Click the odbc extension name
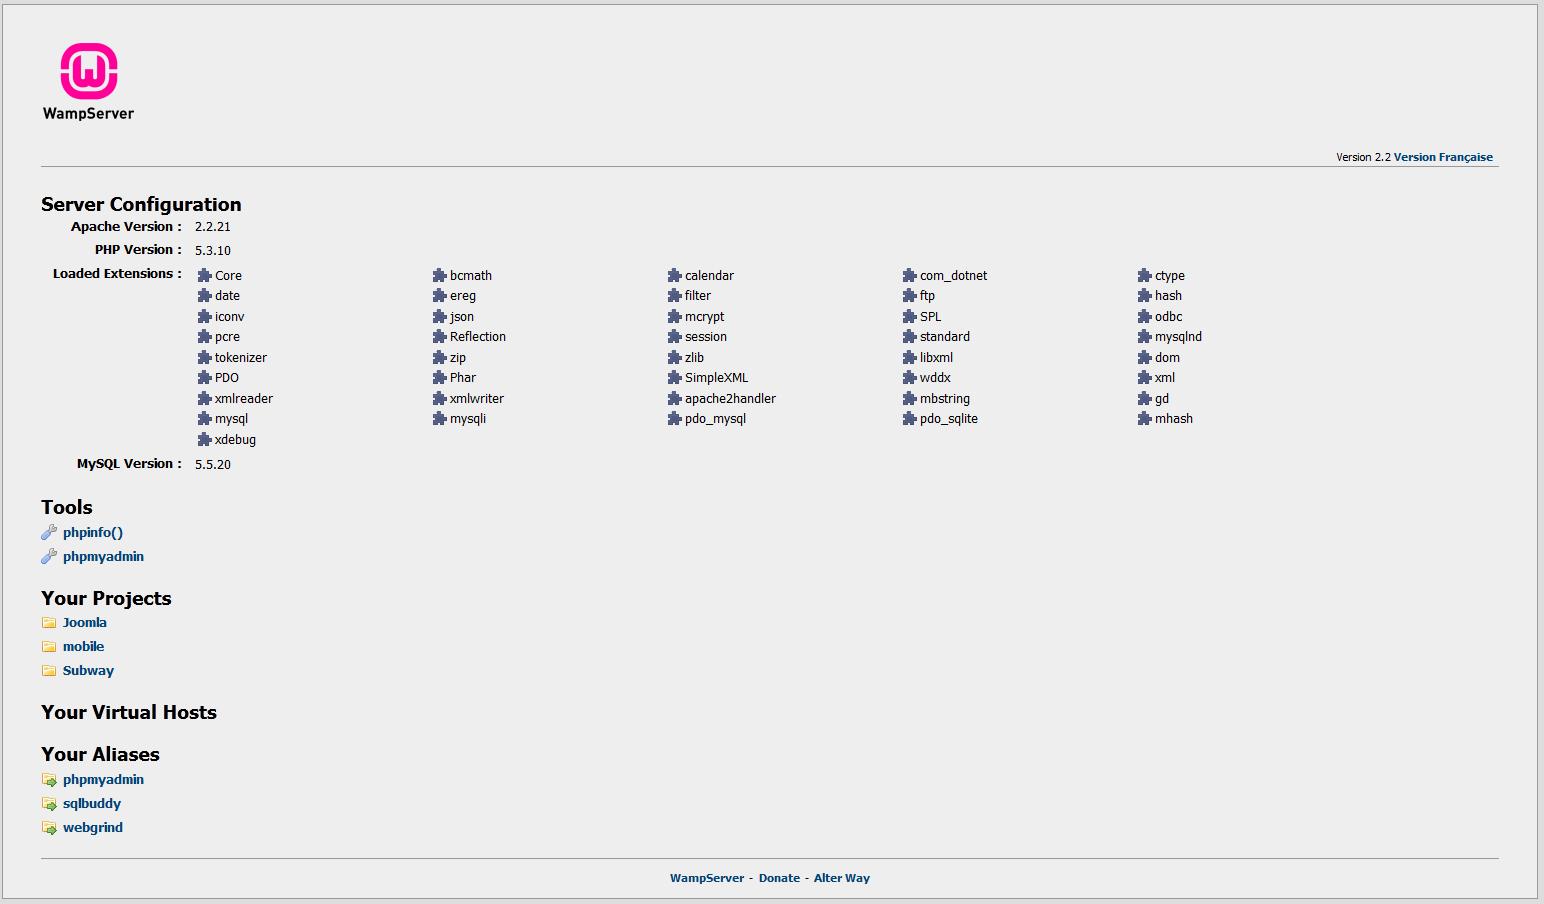The height and width of the screenshot is (904, 1544). coord(1169,316)
